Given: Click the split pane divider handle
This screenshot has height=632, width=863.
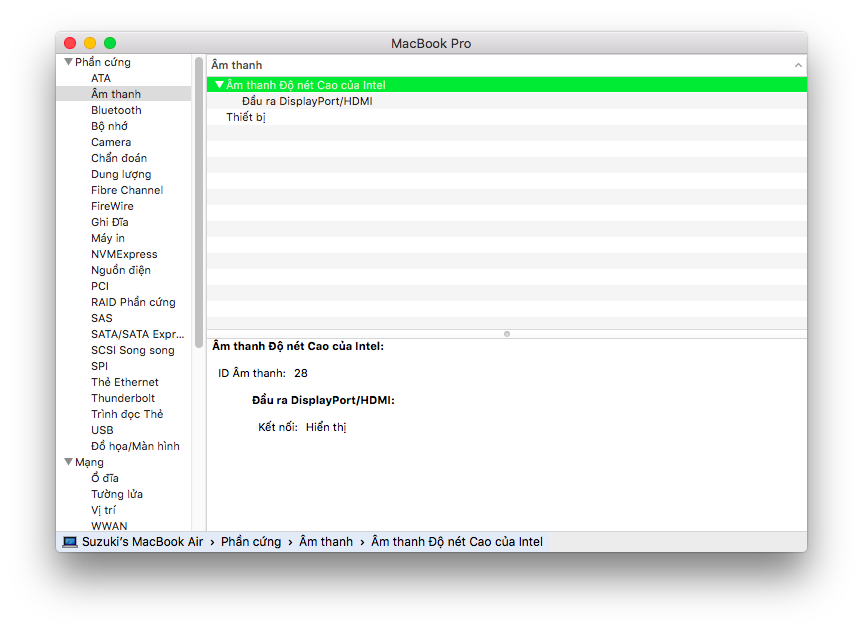Looking at the screenshot, I should point(507,333).
